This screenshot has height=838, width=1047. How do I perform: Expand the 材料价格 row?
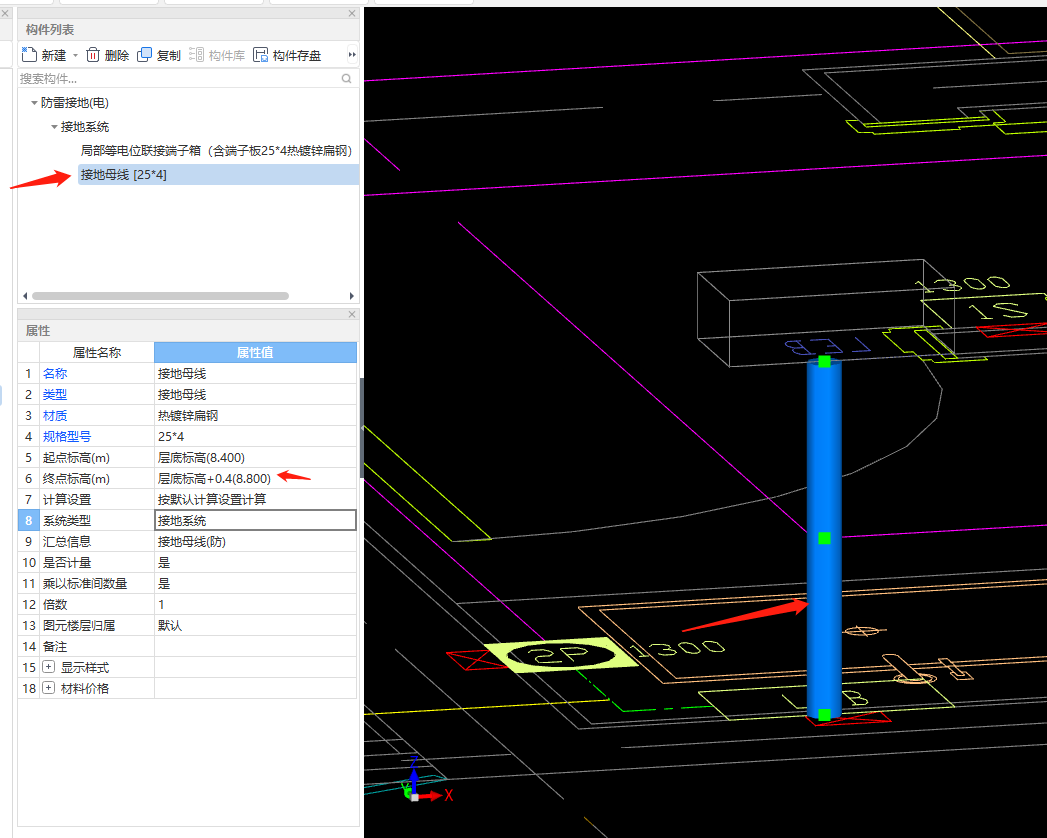pos(49,688)
